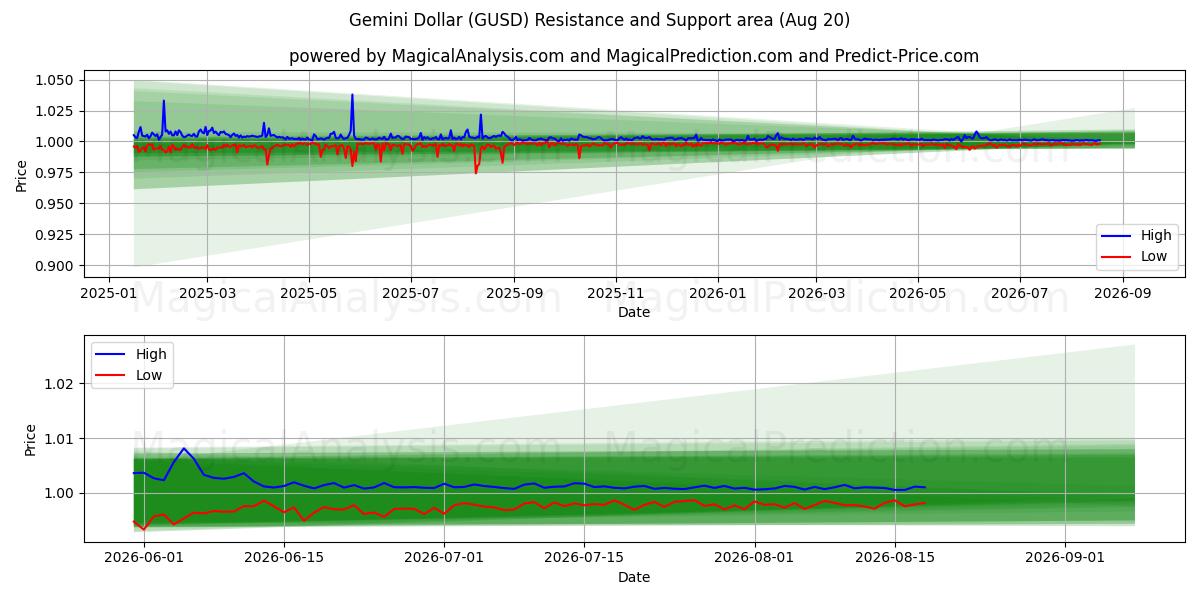Screen dimensions: 1200x600
Task: Click the '2025-09' date tick label
Action: 514,293
